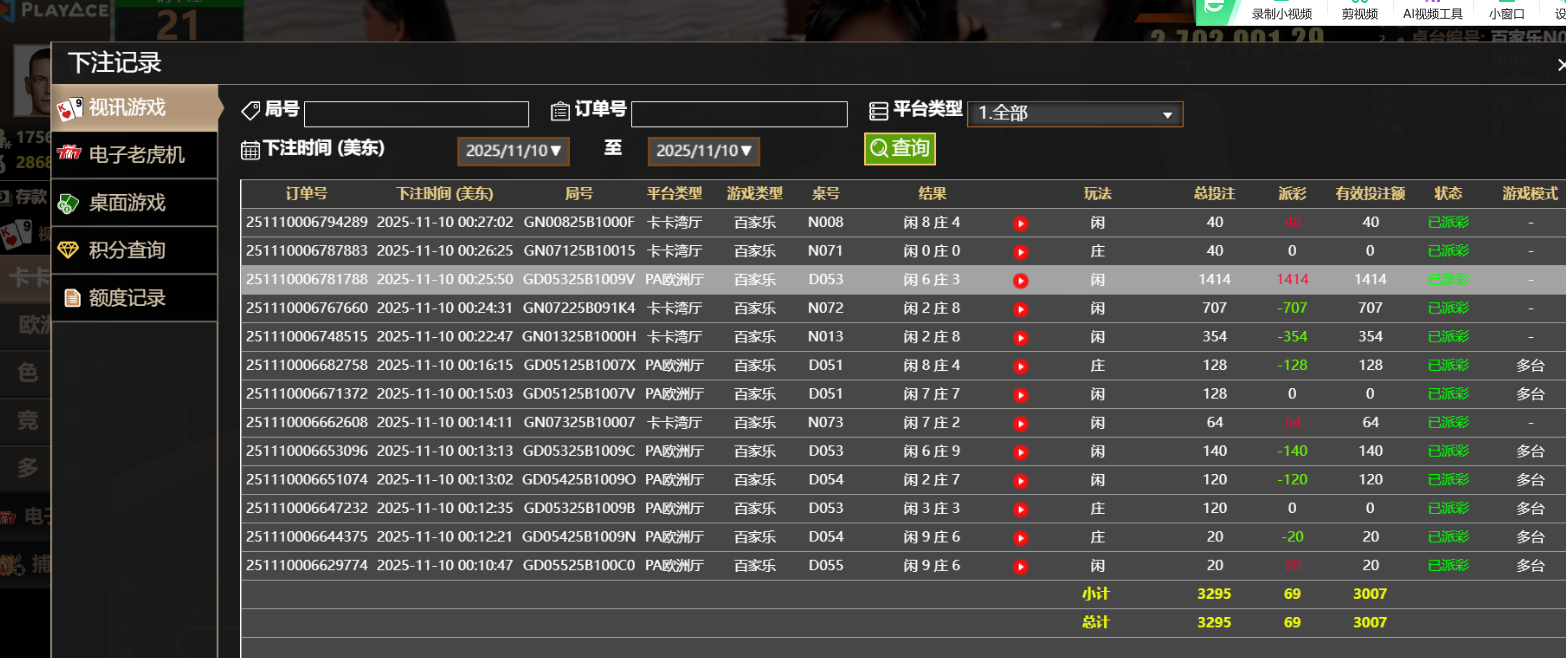Play video replay for order 251110006781788
The height and width of the screenshot is (658, 1566).
coord(1020,281)
